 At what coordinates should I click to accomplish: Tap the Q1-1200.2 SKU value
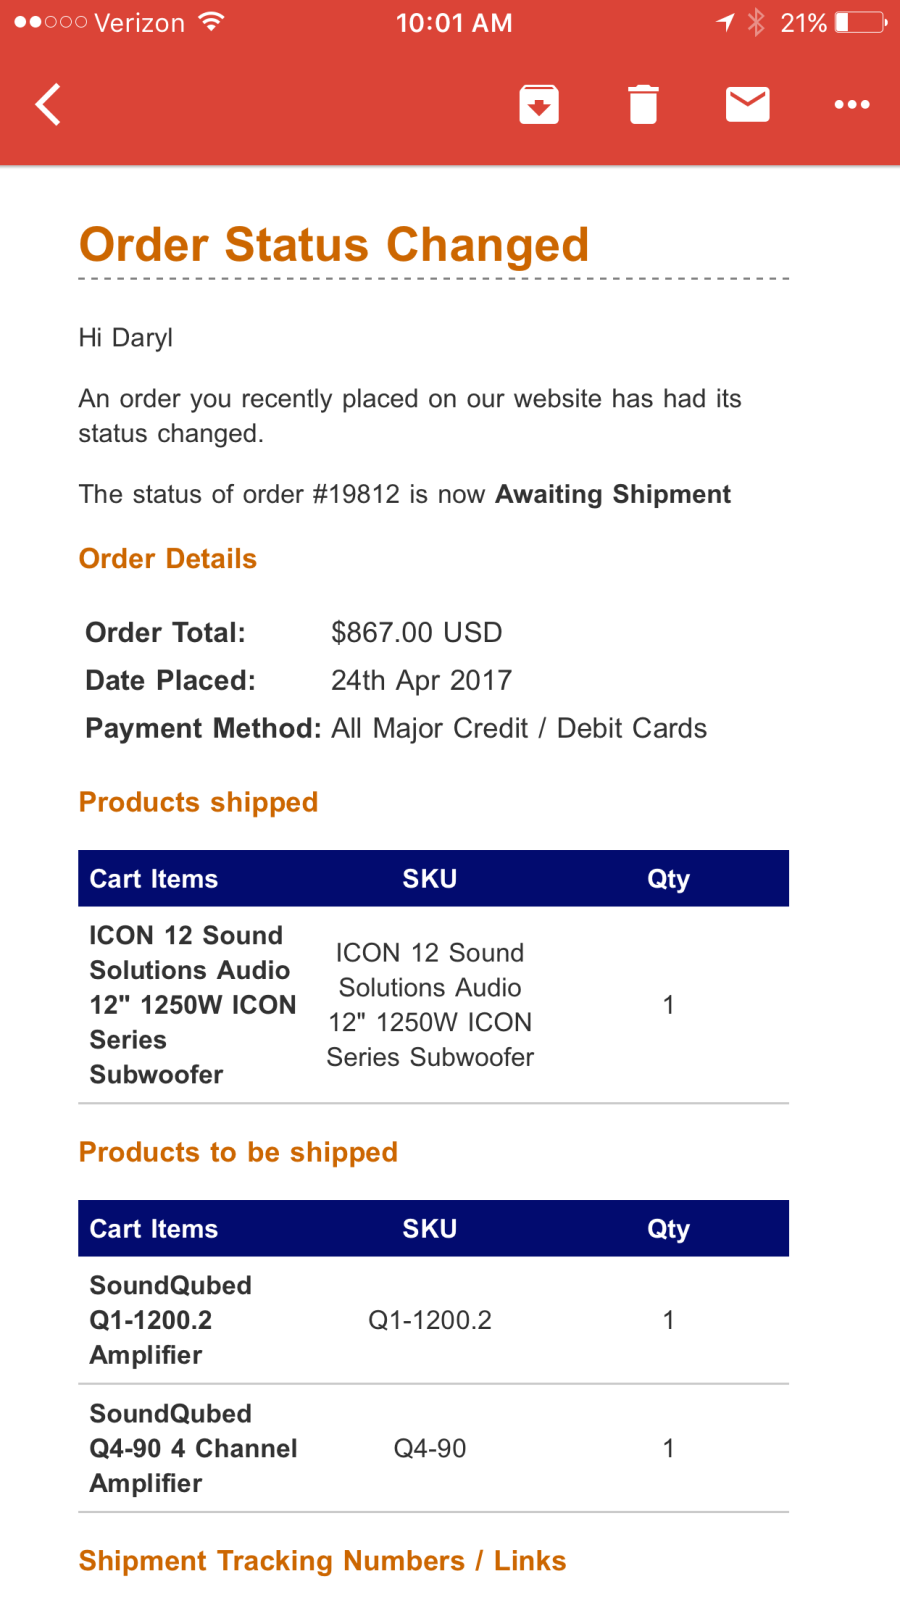(x=430, y=1320)
